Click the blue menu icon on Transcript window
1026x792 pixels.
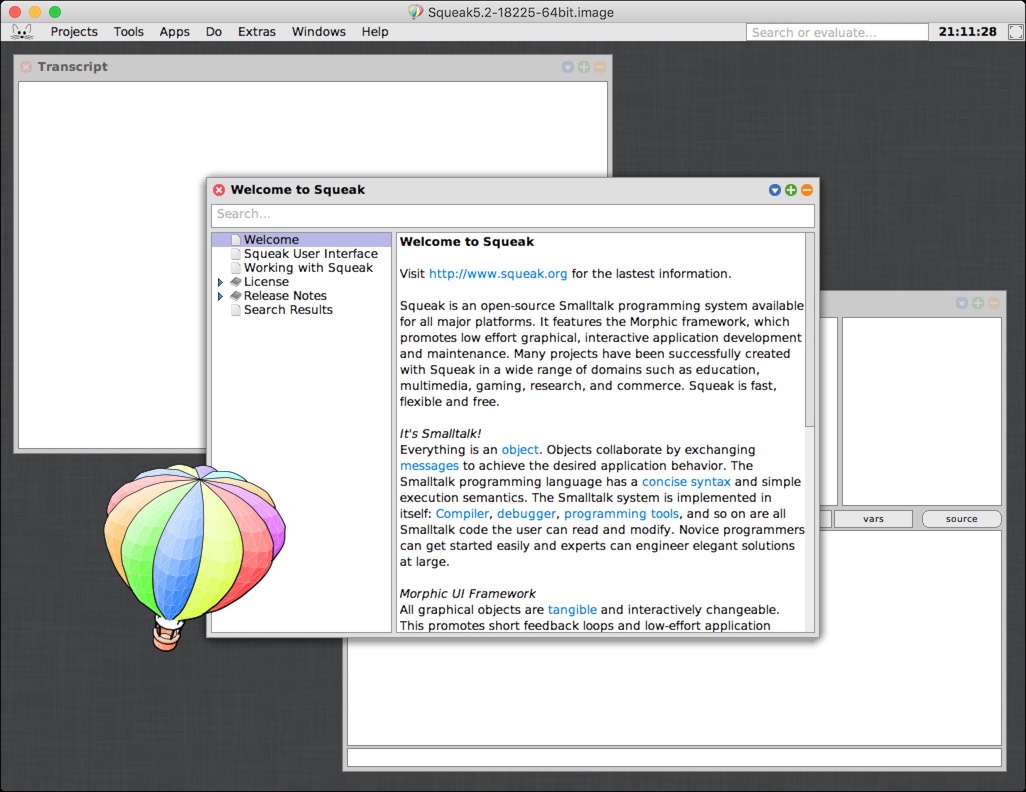coord(568,67)
